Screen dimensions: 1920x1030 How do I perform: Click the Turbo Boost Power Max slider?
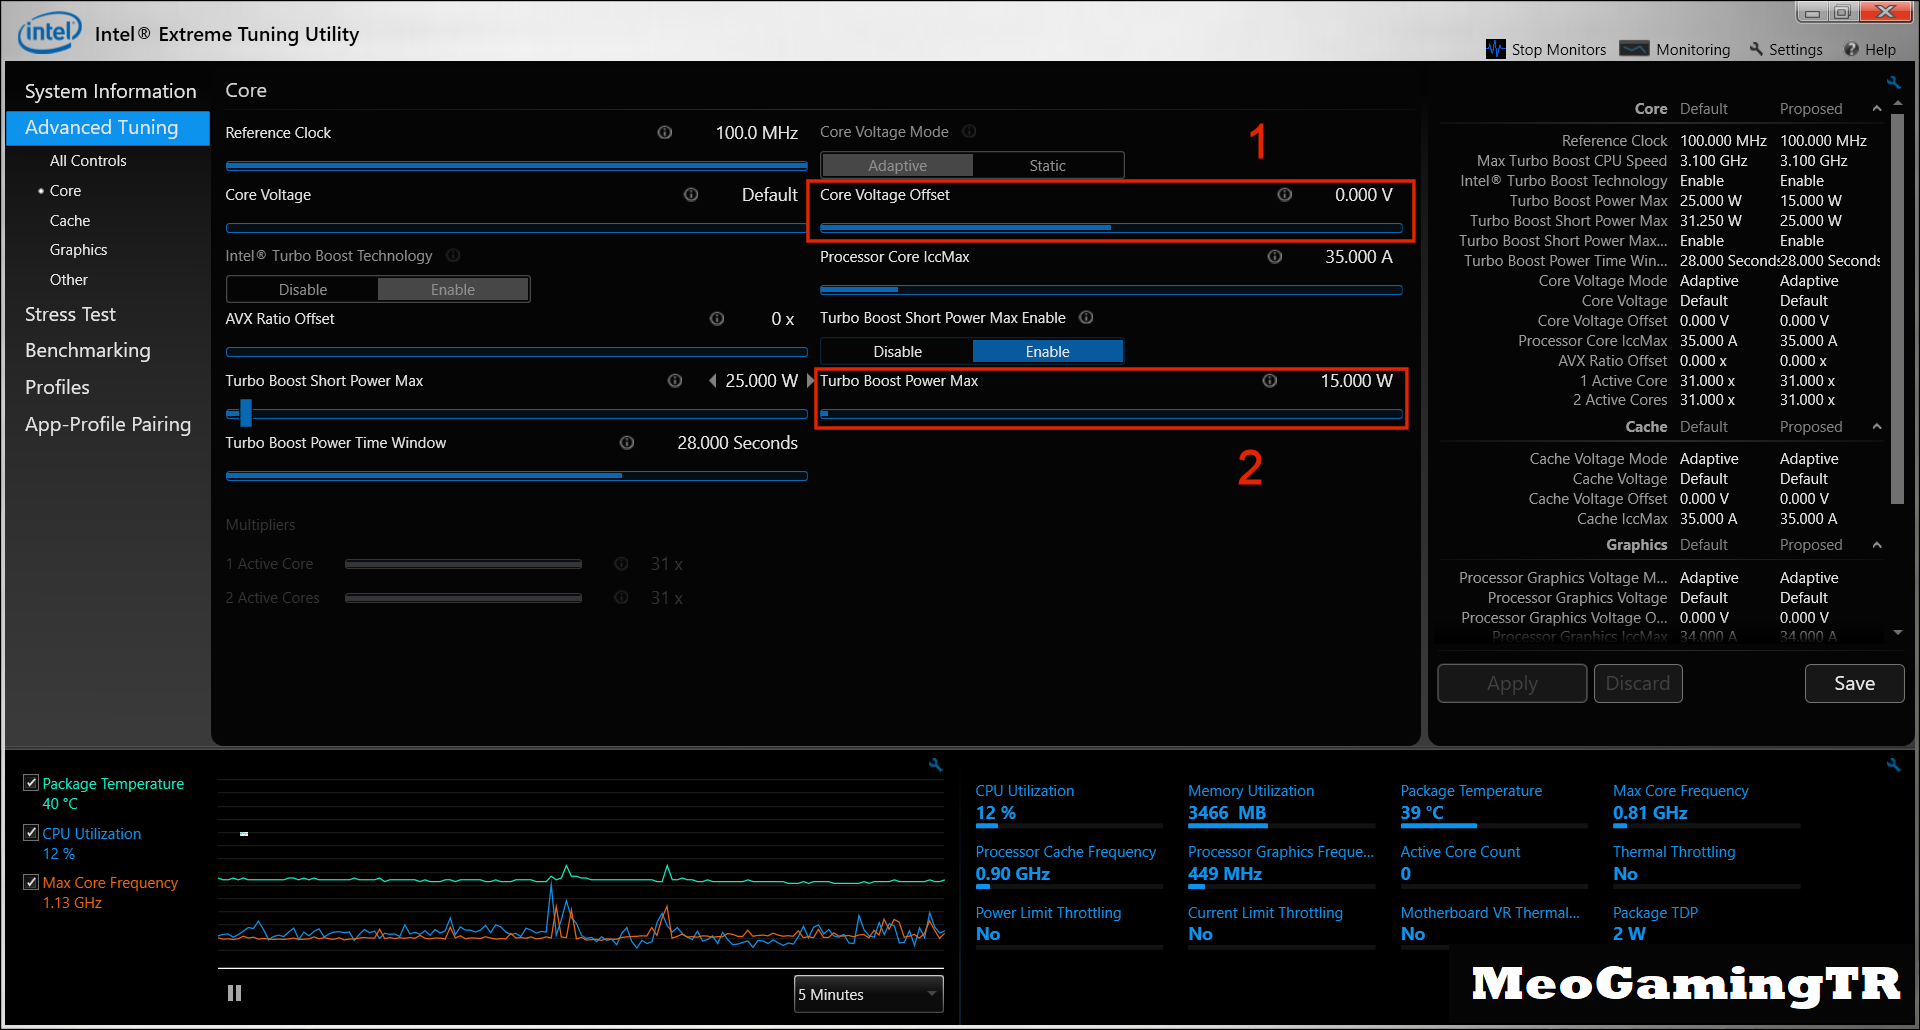1111,414
